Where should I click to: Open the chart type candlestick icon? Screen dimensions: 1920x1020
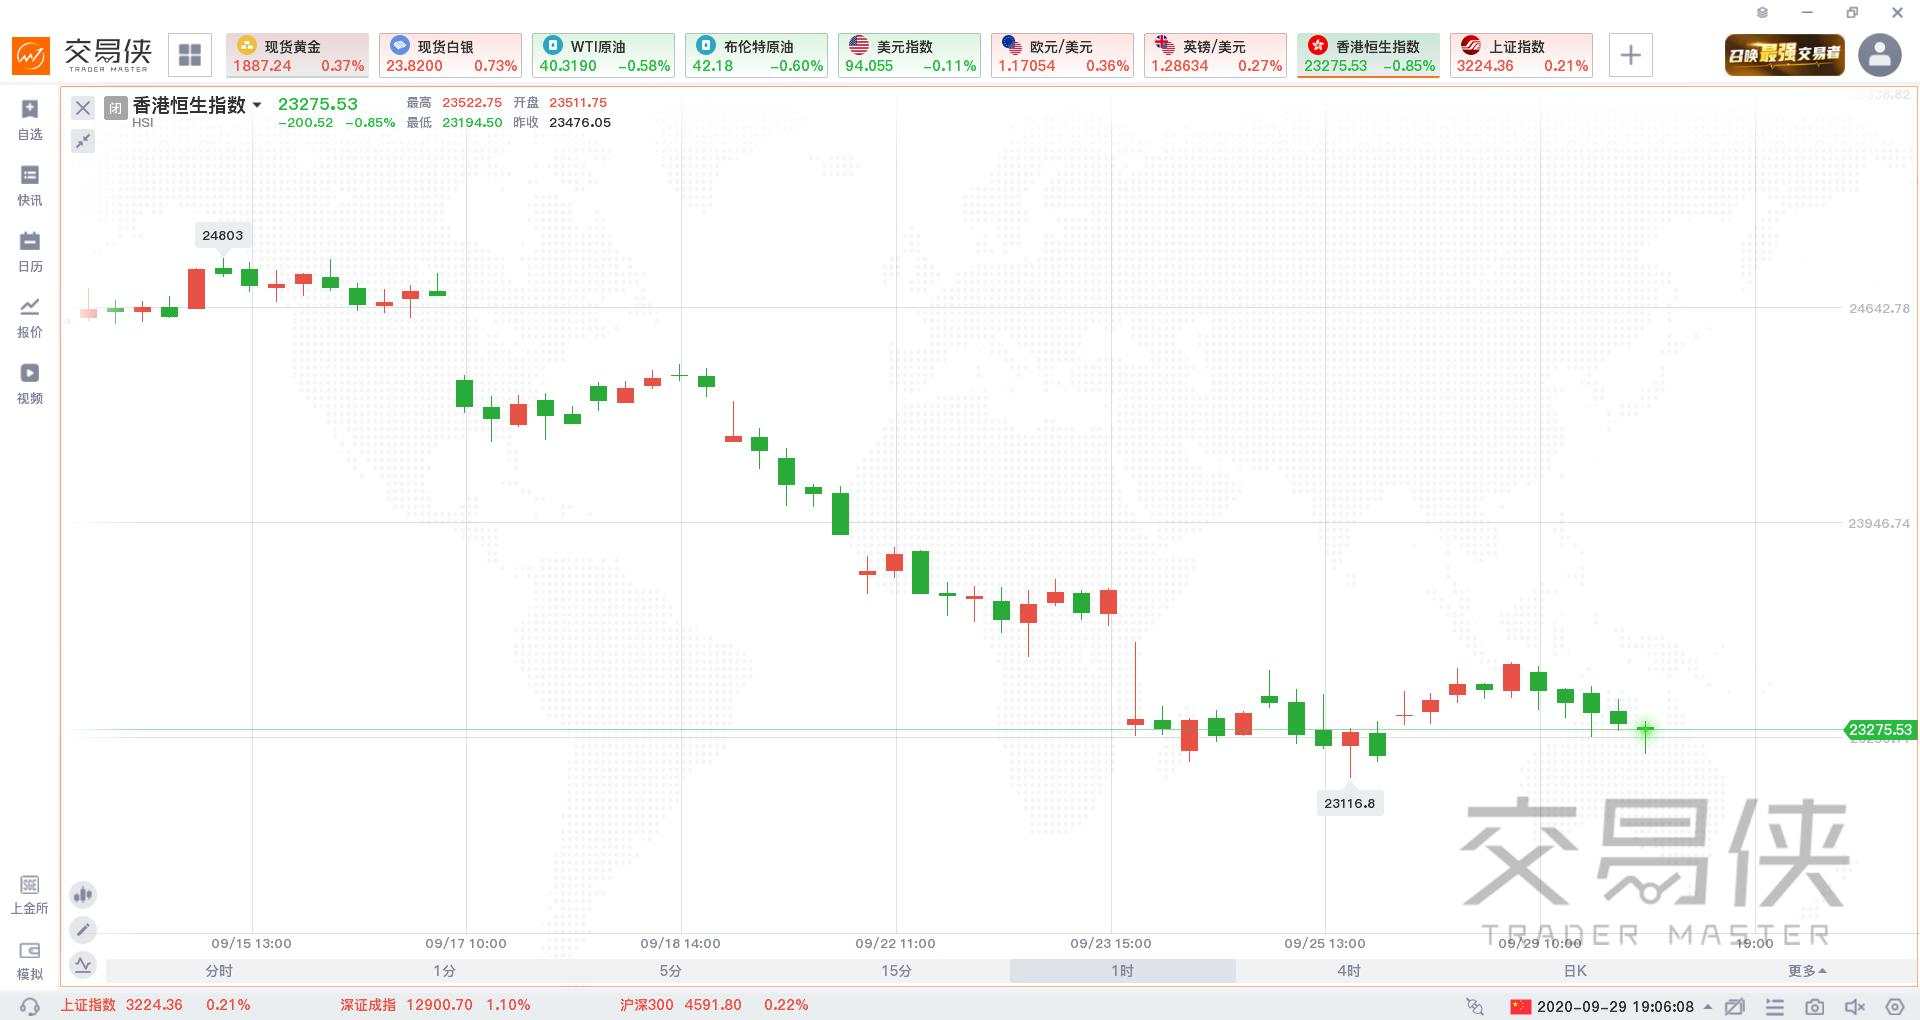click(x=83, y=894)
